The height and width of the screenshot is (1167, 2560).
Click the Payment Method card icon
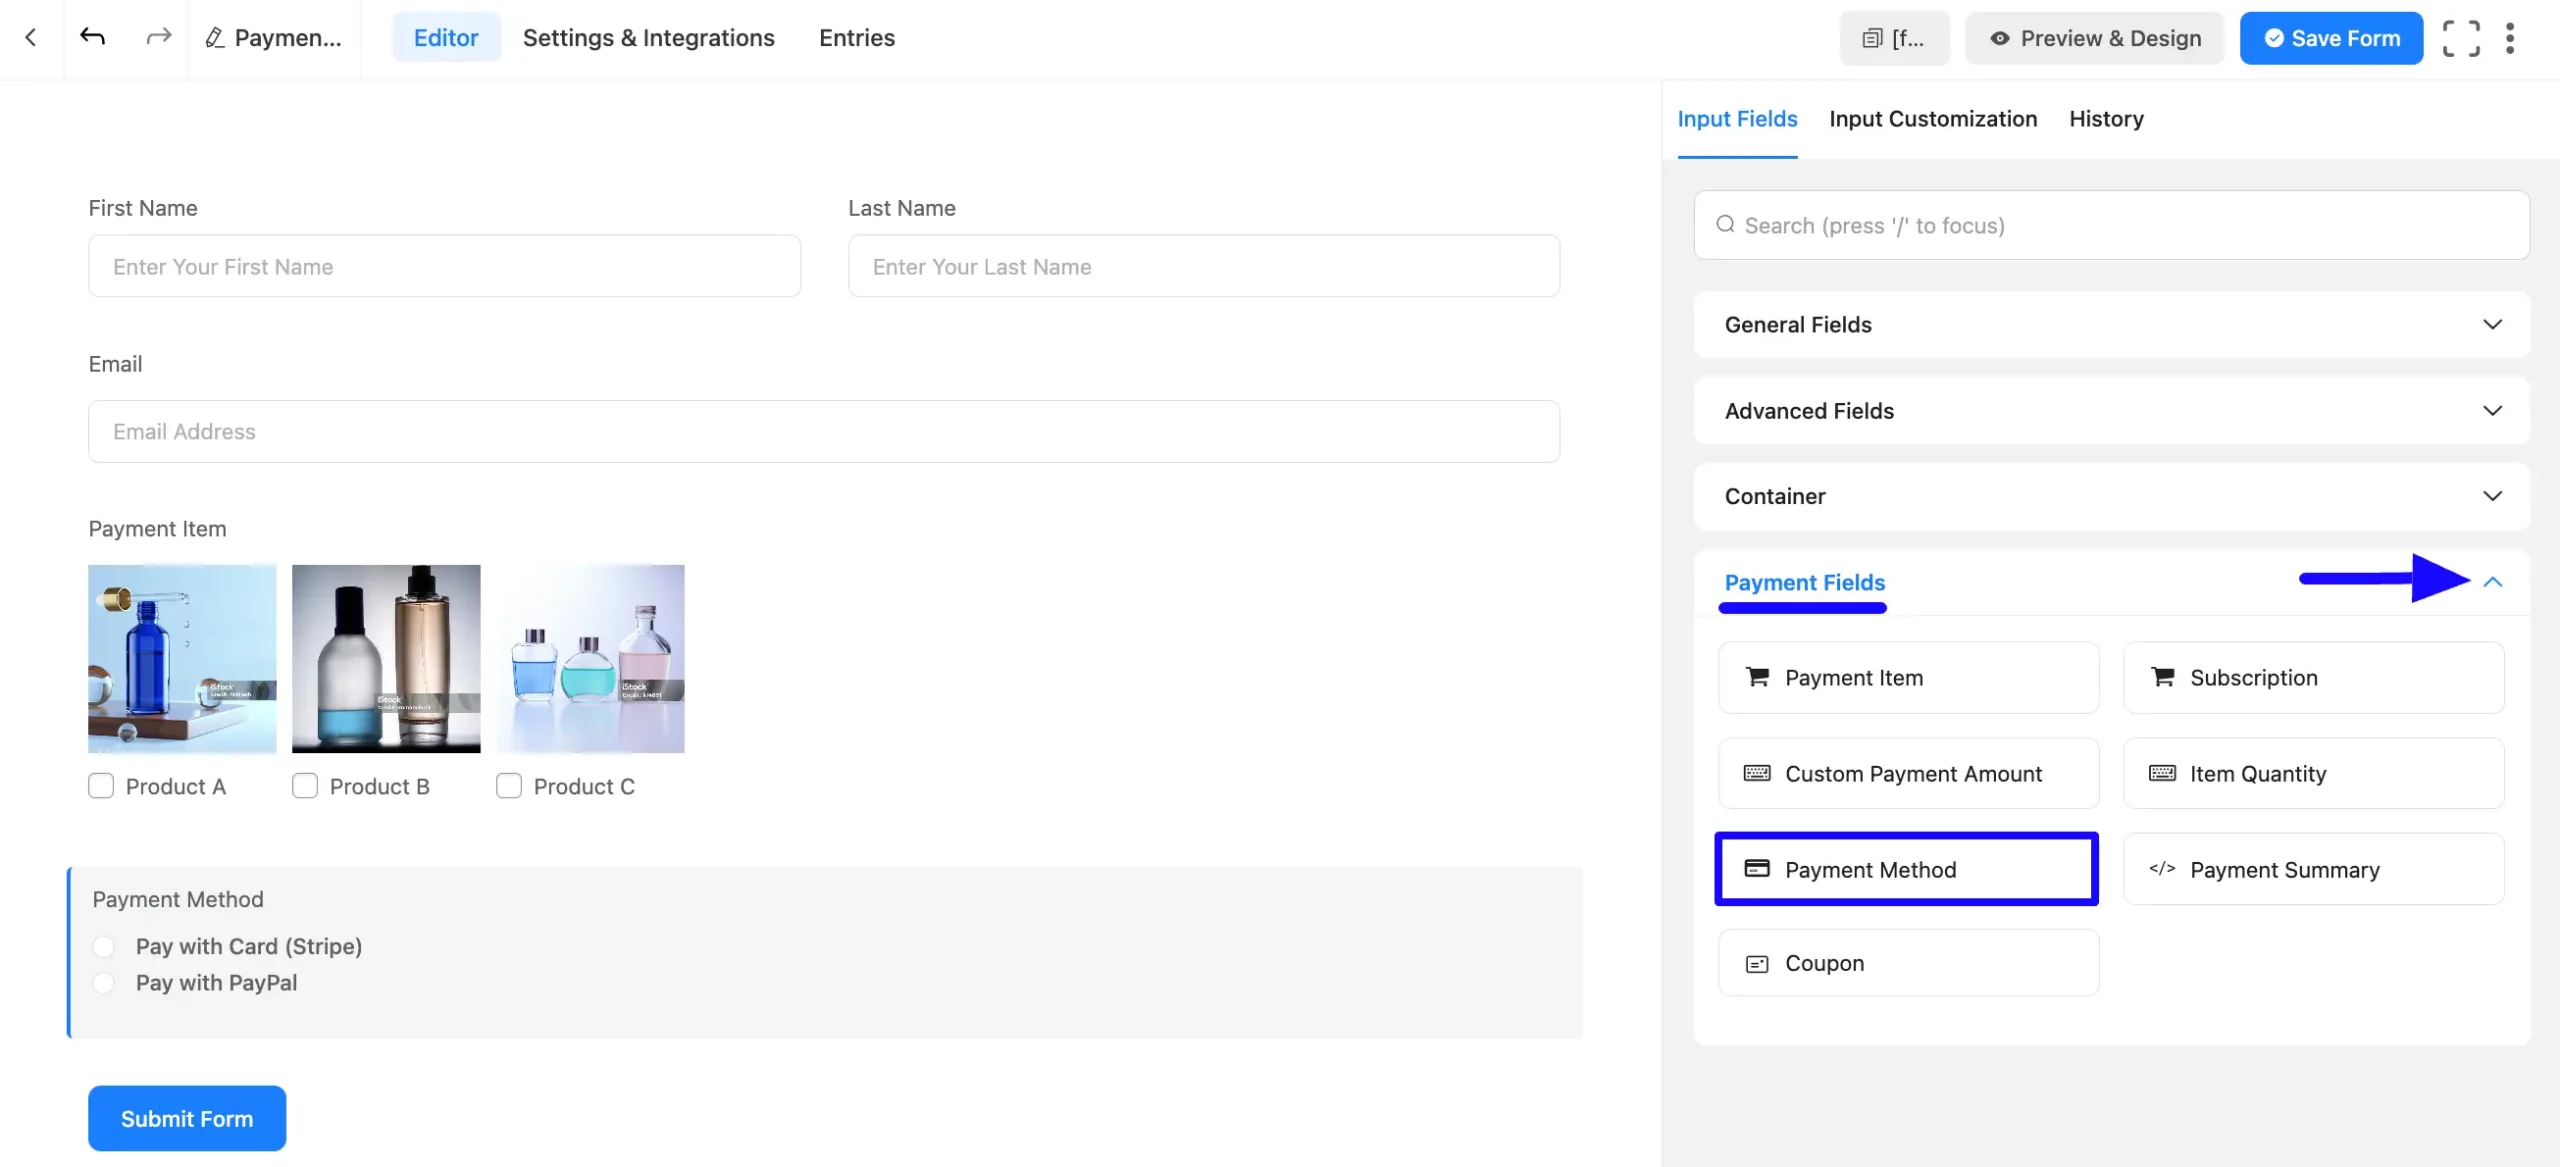[x=1757, y=868]
